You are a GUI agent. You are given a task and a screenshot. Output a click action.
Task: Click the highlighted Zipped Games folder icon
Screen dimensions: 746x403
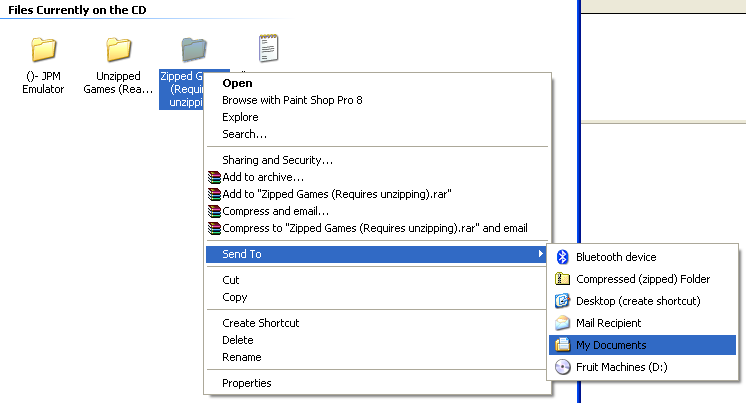pos(193,49)
